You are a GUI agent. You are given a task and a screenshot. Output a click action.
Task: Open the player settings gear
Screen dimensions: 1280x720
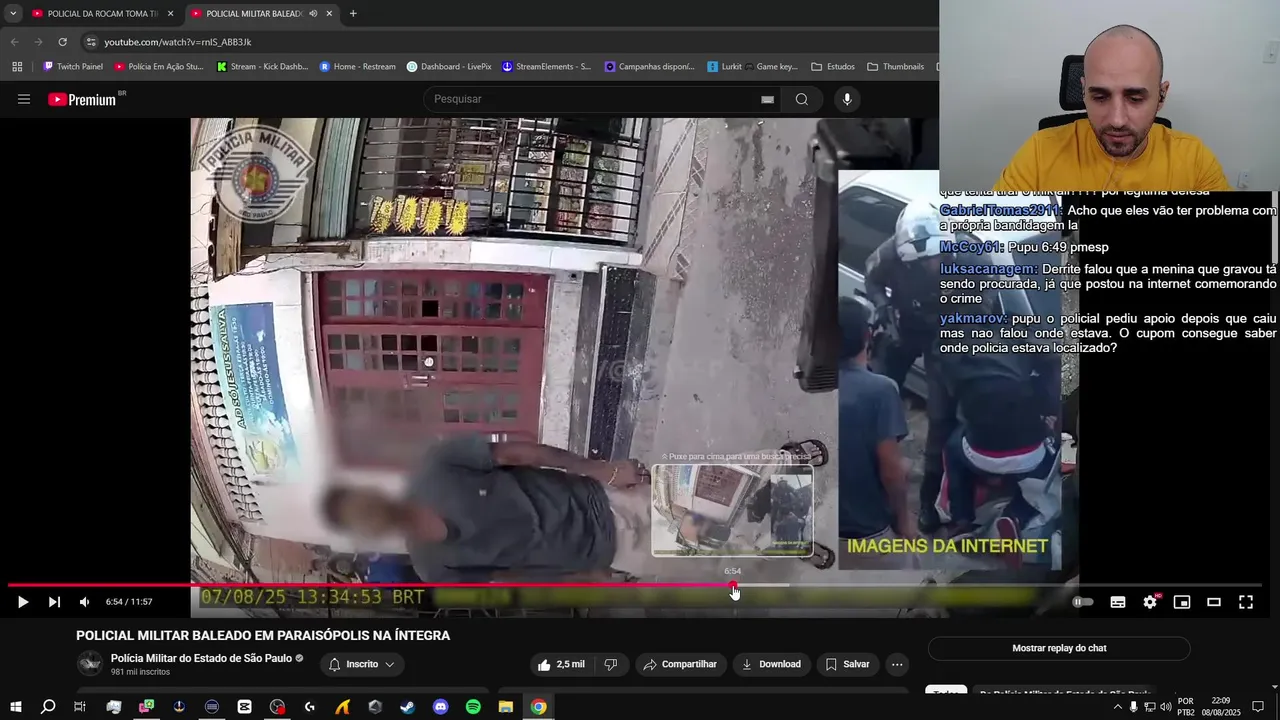click(x=1150, y=602)
